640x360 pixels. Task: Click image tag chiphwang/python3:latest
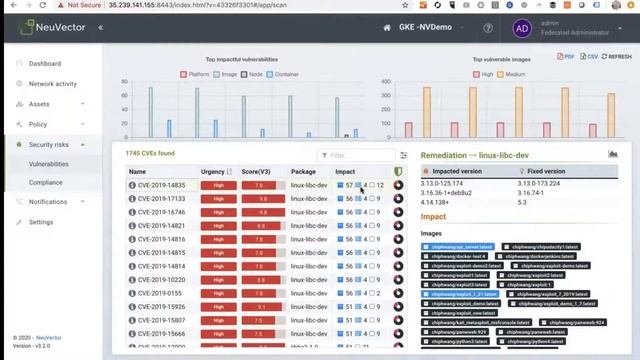point(455,341)
